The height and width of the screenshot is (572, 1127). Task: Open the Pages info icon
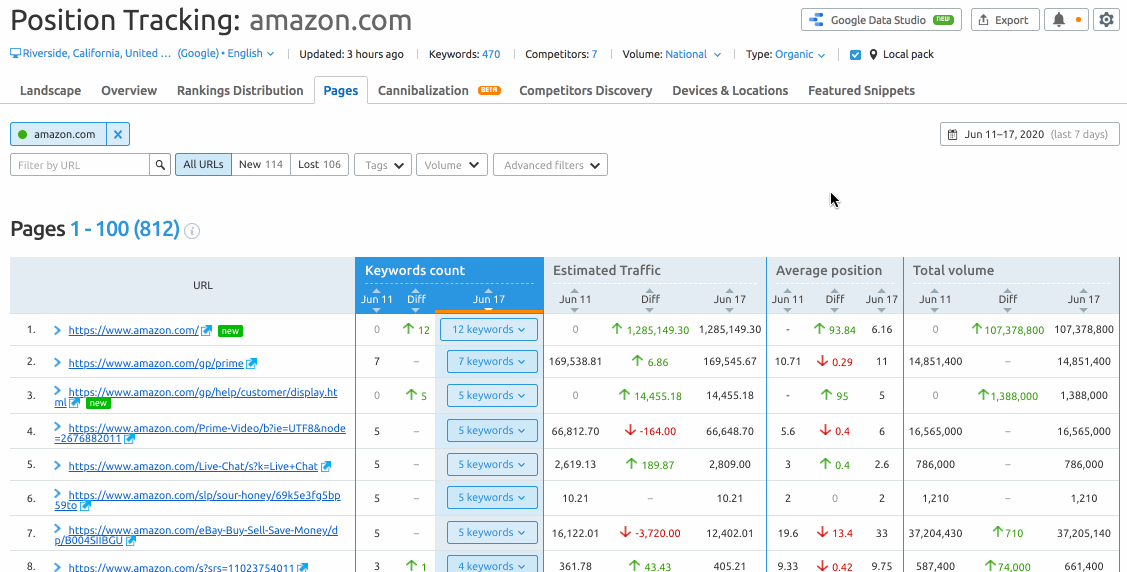click(x=192, y=231)
